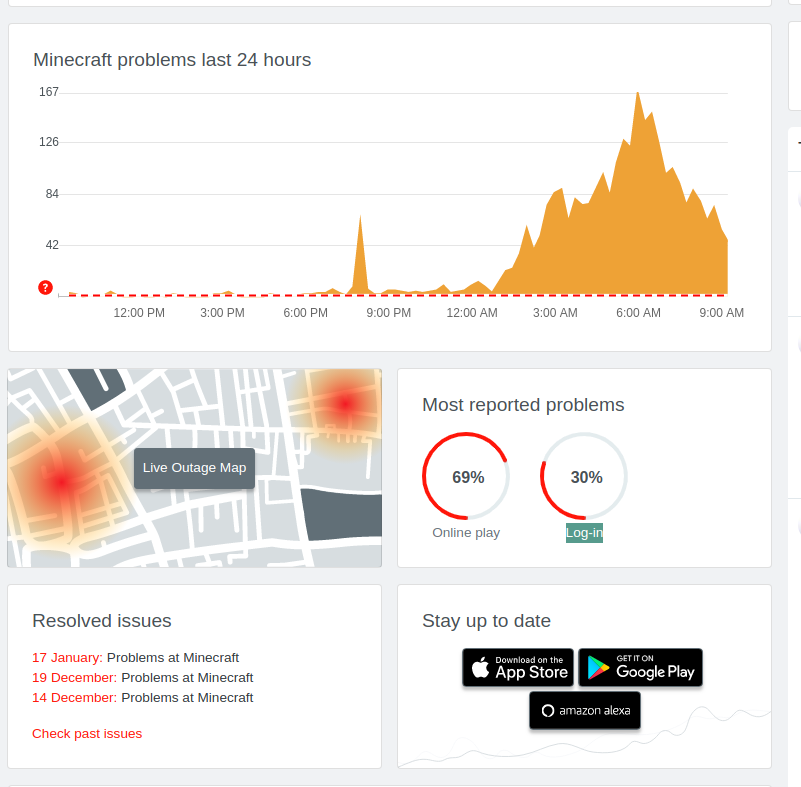Click the 3:00 AM axis label
801x787 pixels.
point(555,313)
